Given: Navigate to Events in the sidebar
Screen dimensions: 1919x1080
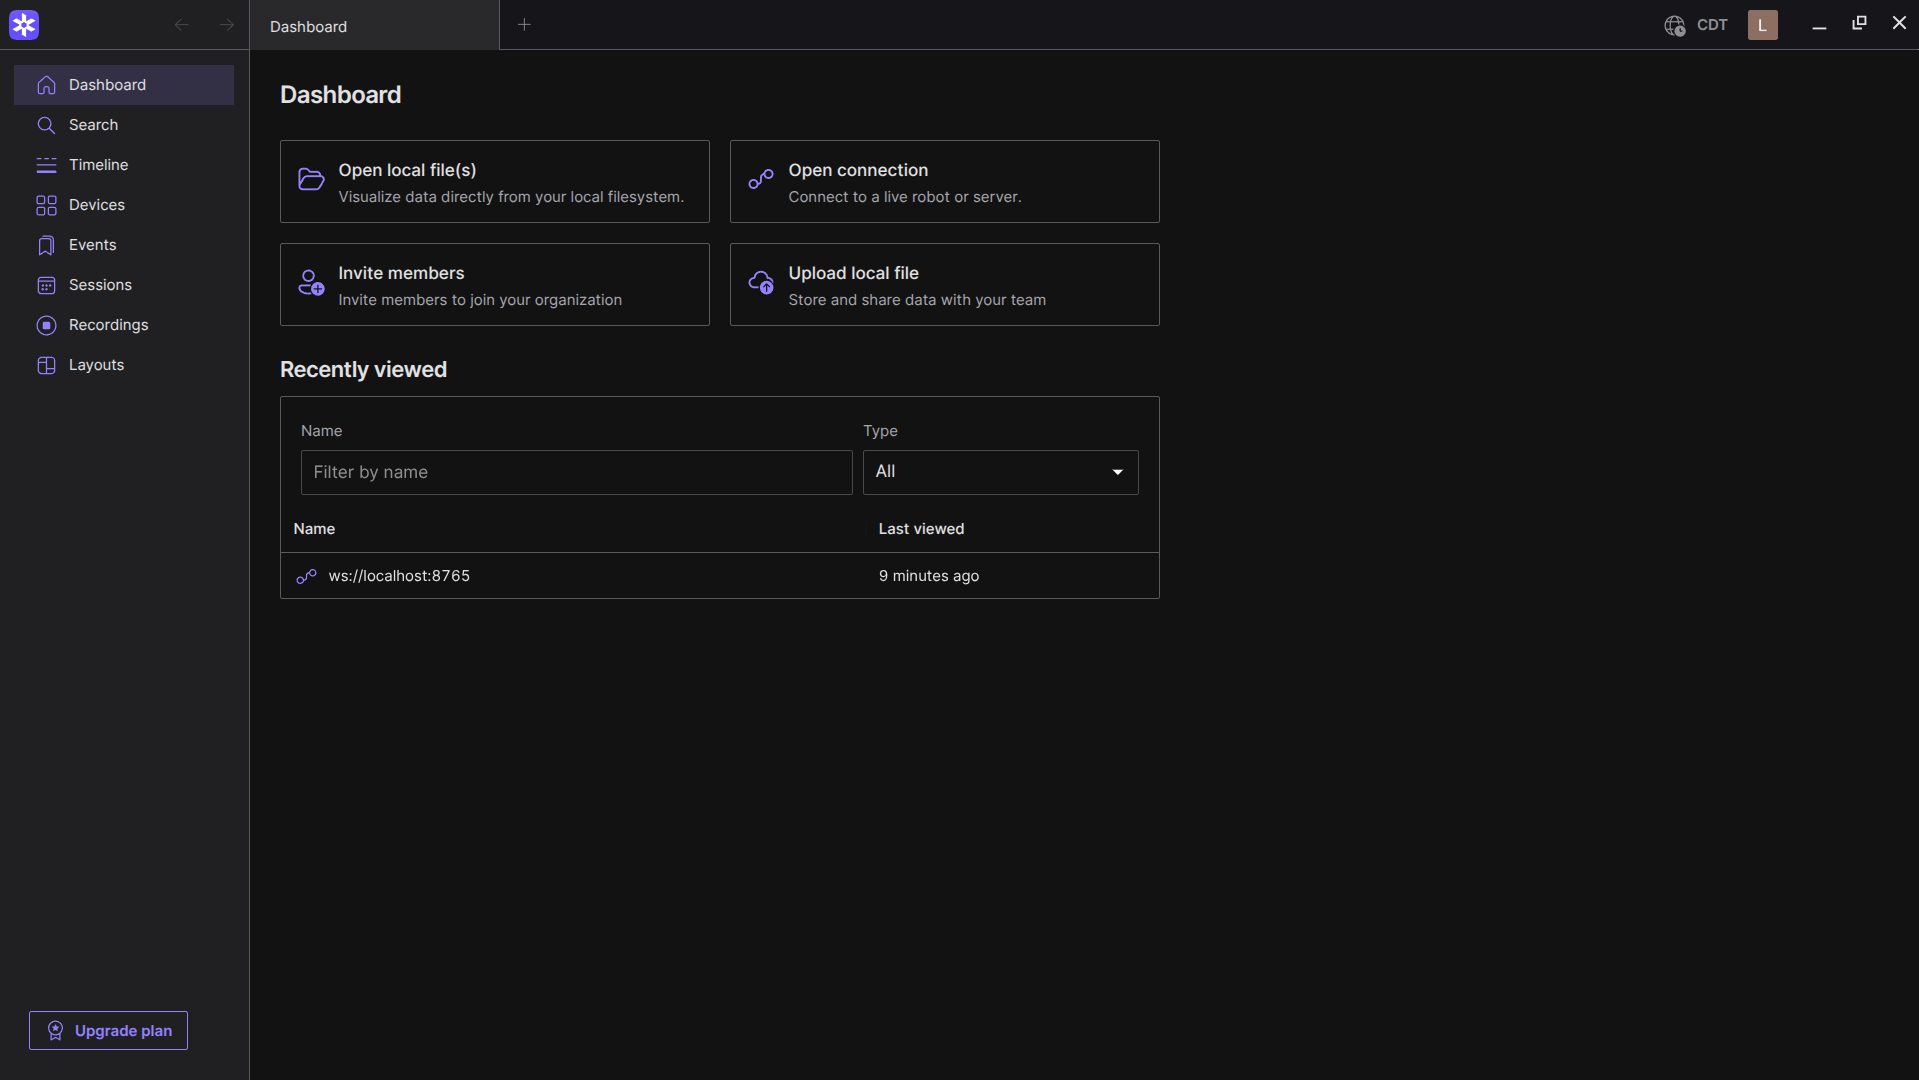Looking at the screenshot, I should [x=124, y=245].
